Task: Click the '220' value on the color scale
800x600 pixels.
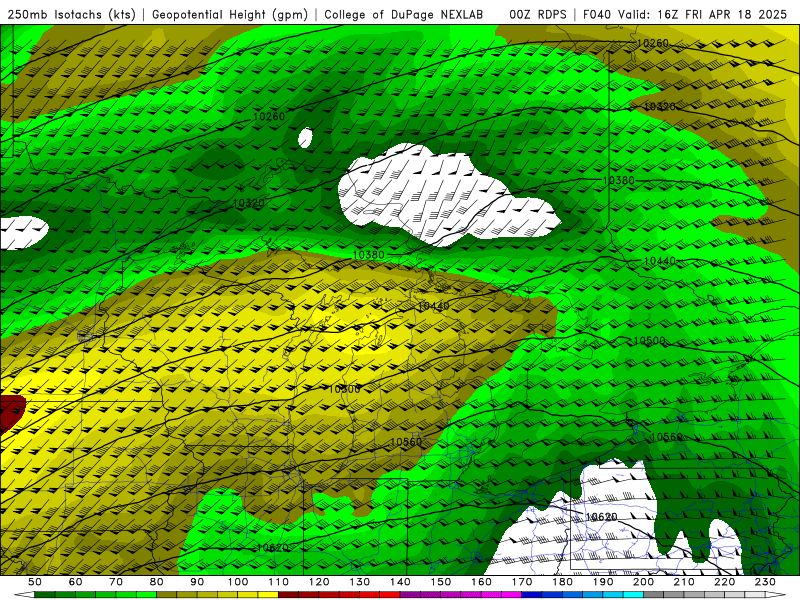Action: (x=724, y=582)
